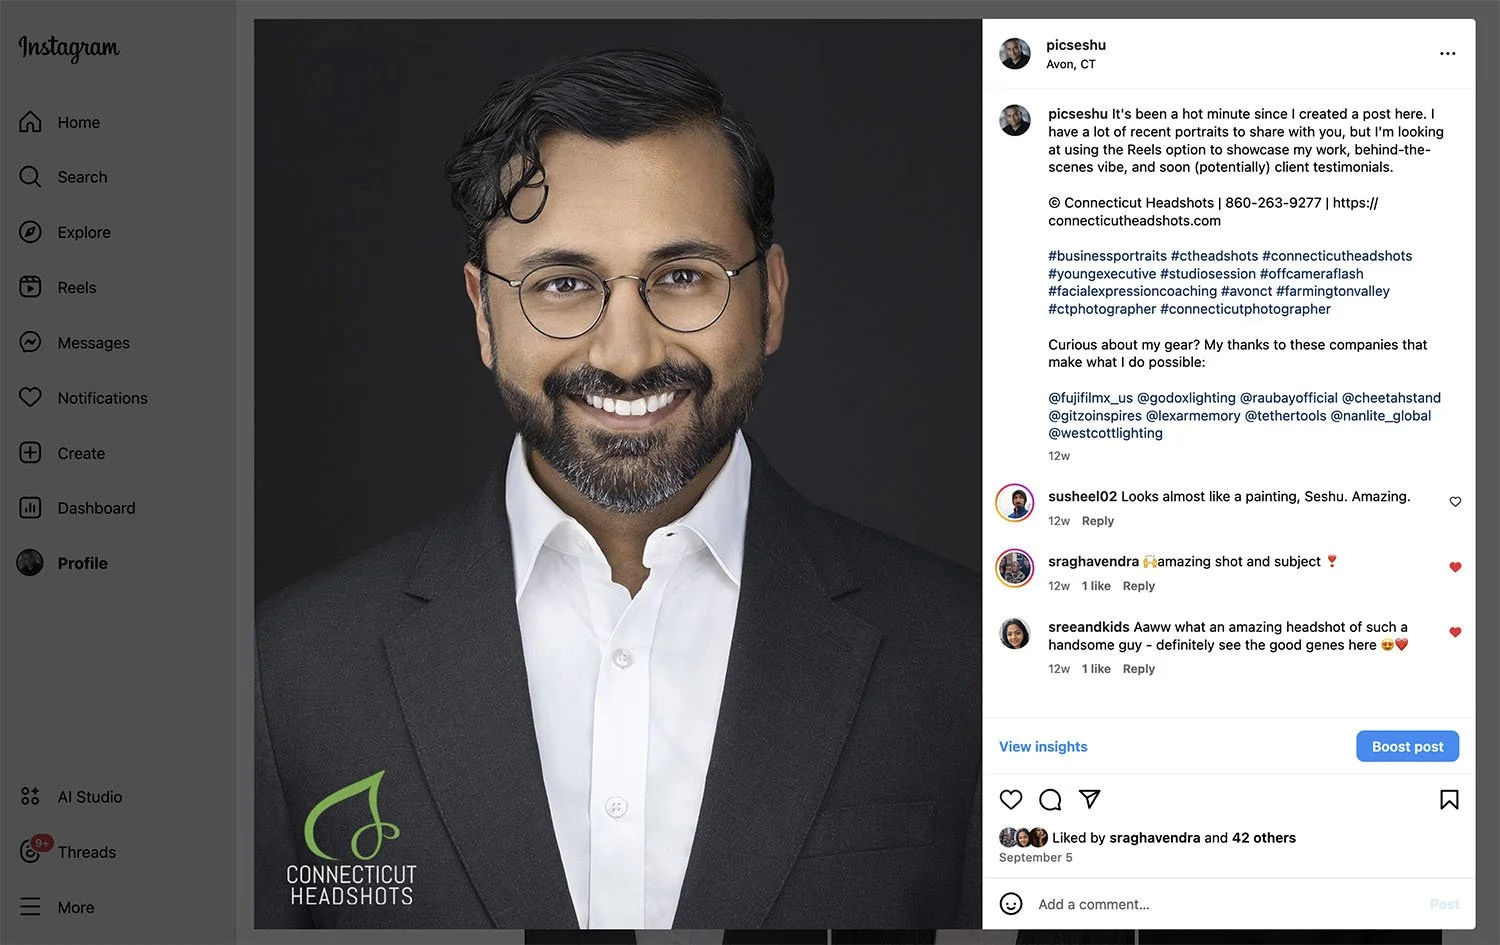Open emoji picker in comment box
The width and height of the screenshot is (1500, 945).
(1011, 904)
